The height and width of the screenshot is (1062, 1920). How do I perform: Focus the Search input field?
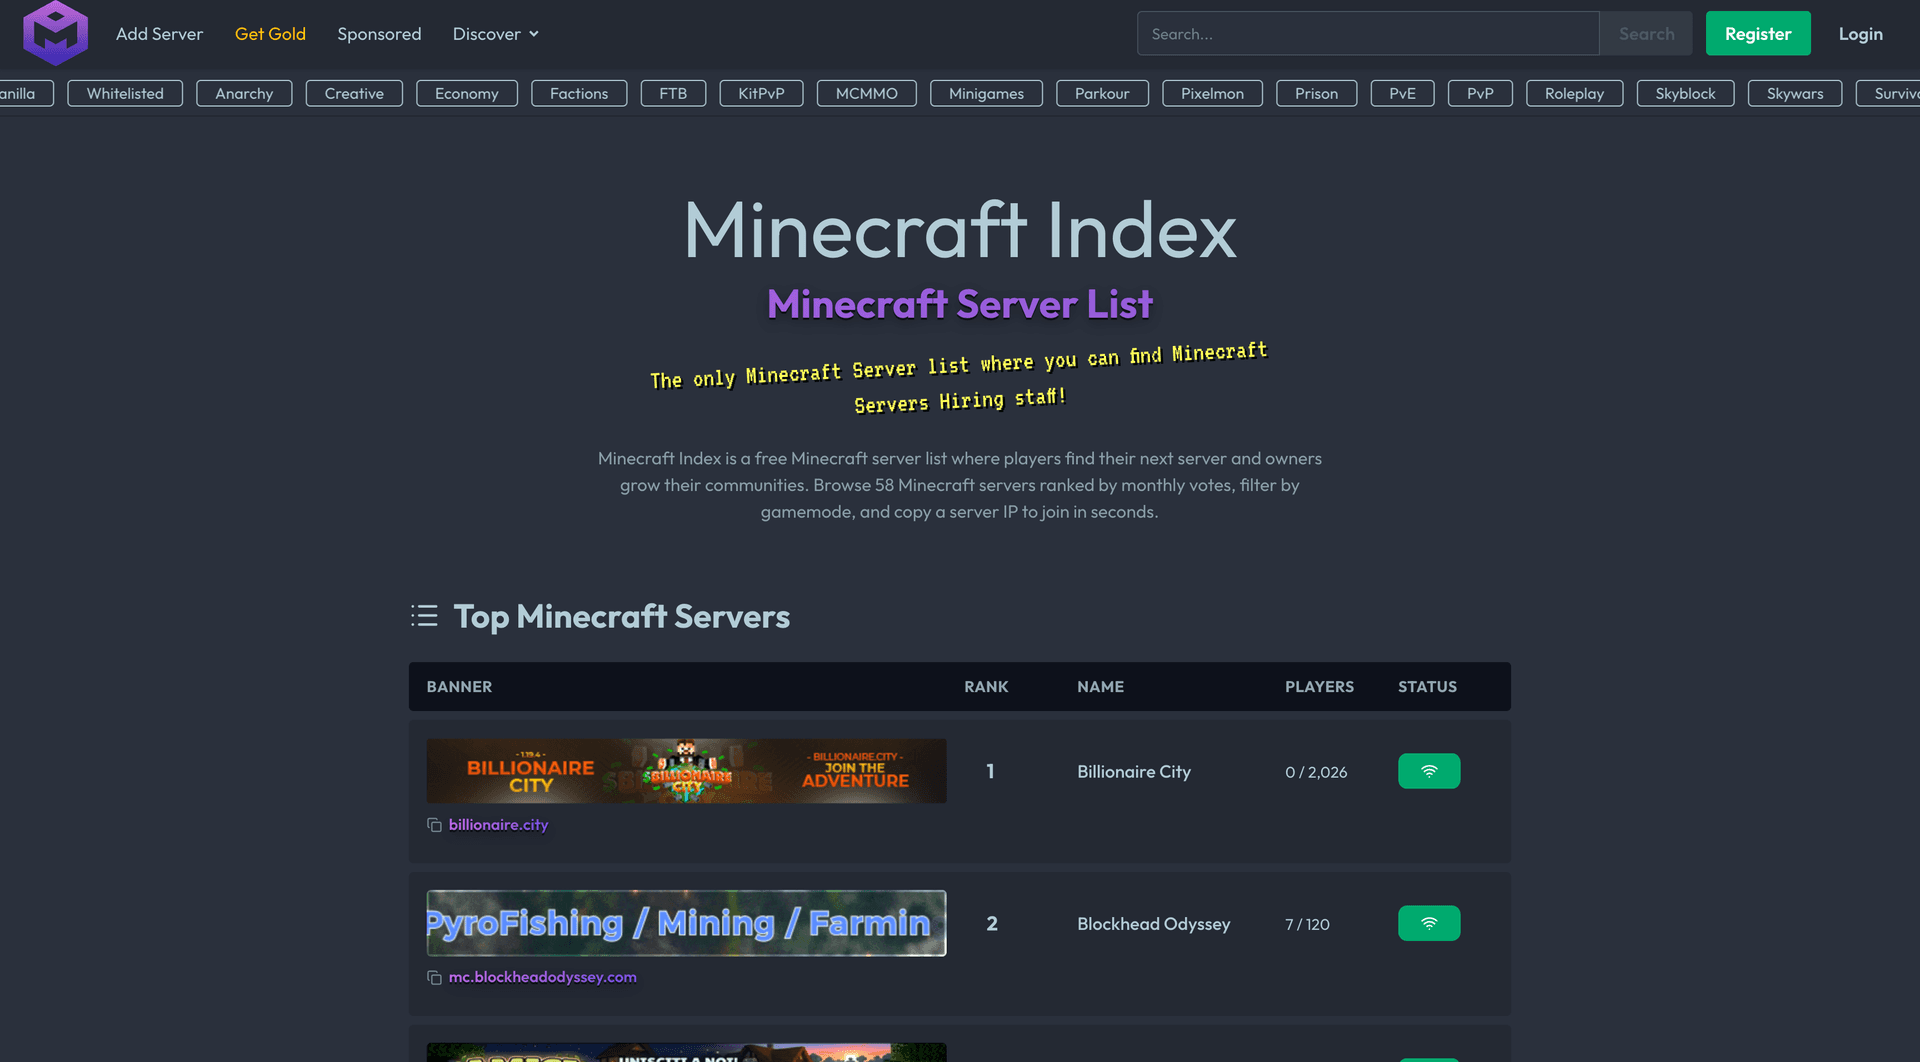[1368, 34]
